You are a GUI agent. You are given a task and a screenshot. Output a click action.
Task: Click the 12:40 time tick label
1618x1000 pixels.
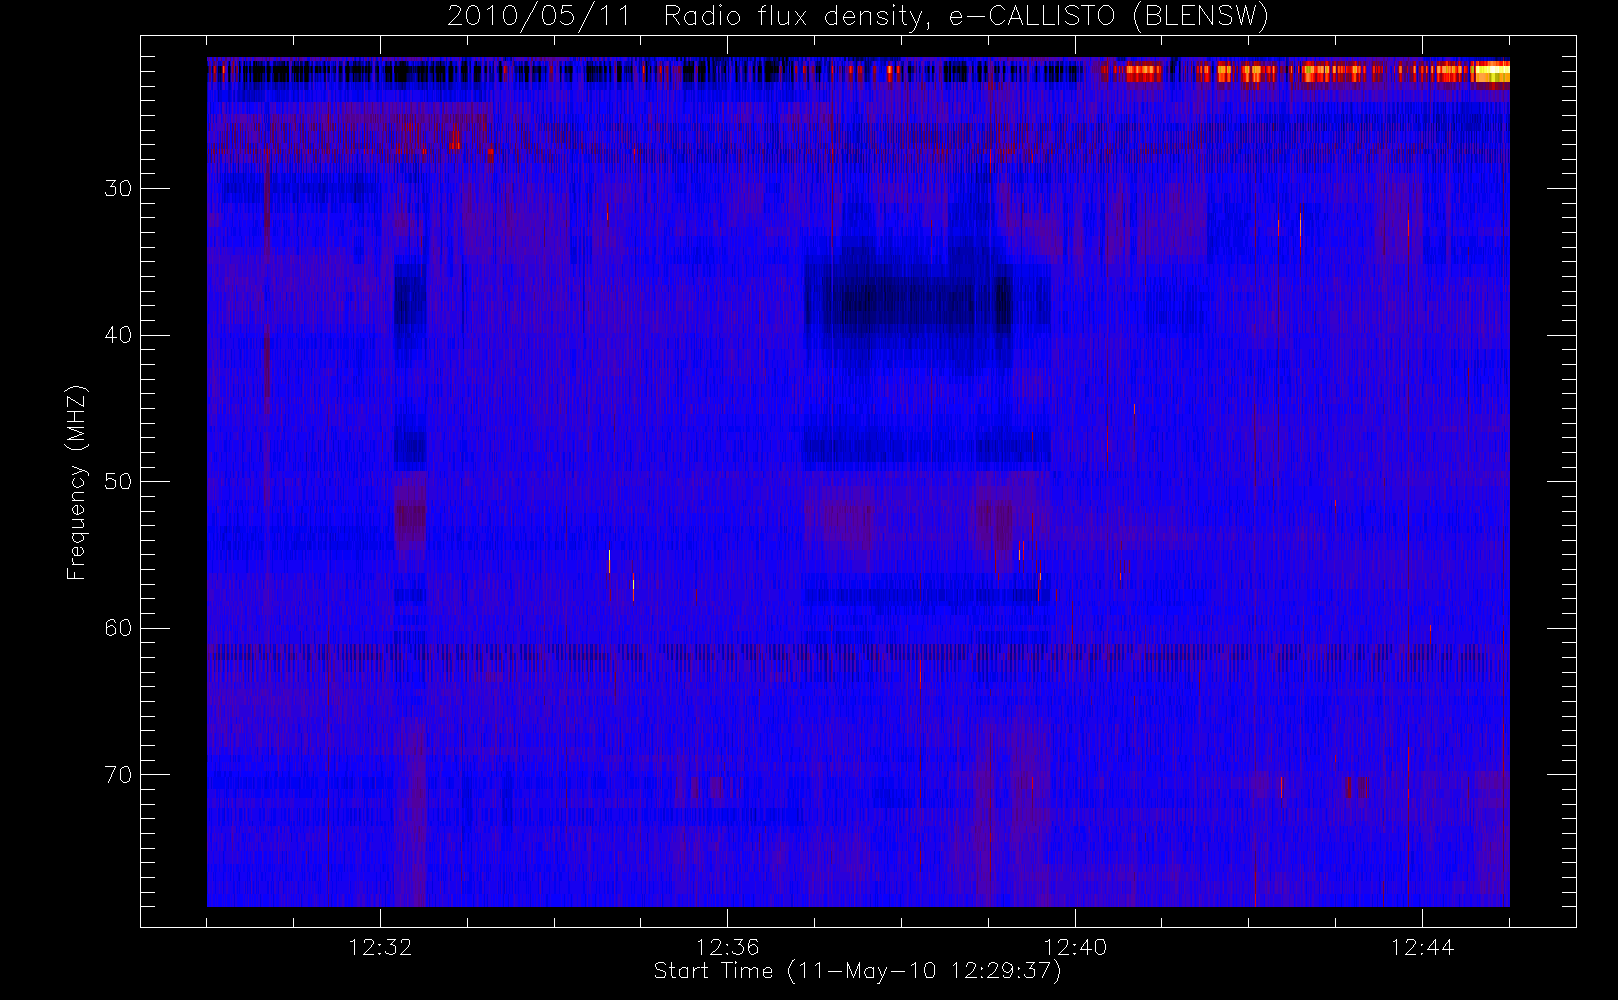coord(1075,946)
